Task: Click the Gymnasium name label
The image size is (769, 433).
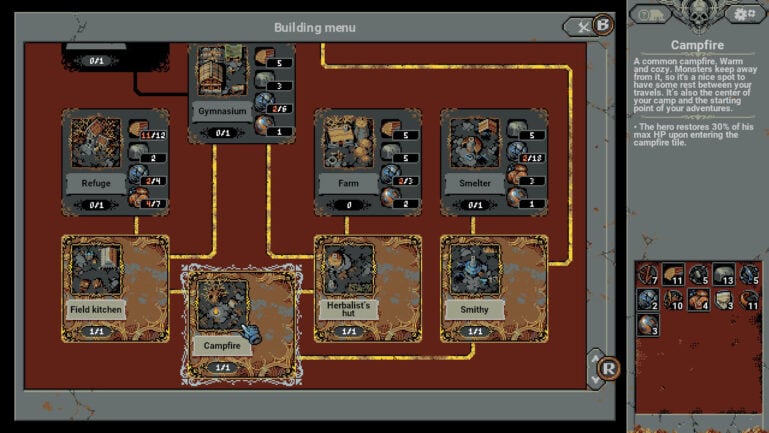Action: (x=221, y=111)
